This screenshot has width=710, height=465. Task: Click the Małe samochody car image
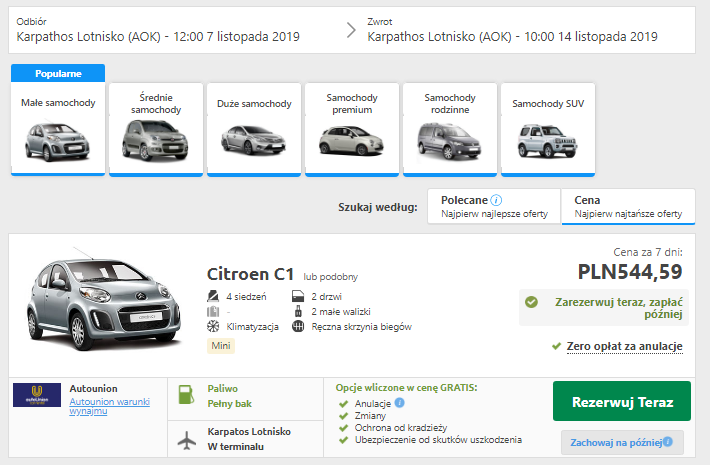(x=57, y=141)
